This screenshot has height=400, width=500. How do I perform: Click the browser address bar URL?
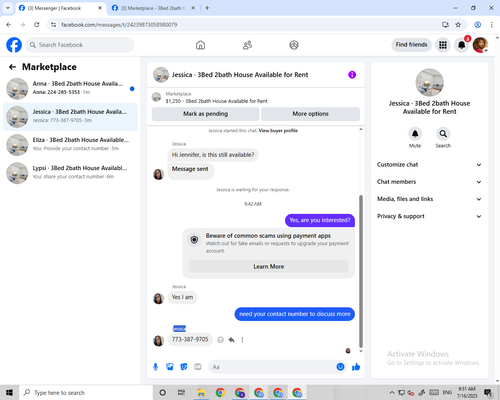tap(119, 25)
